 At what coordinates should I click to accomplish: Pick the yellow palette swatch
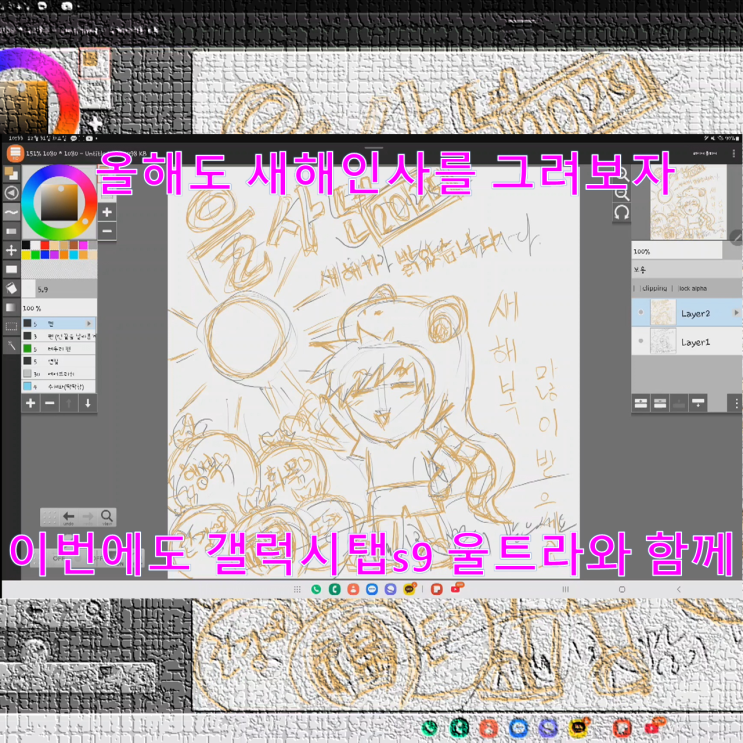[26, 255]
